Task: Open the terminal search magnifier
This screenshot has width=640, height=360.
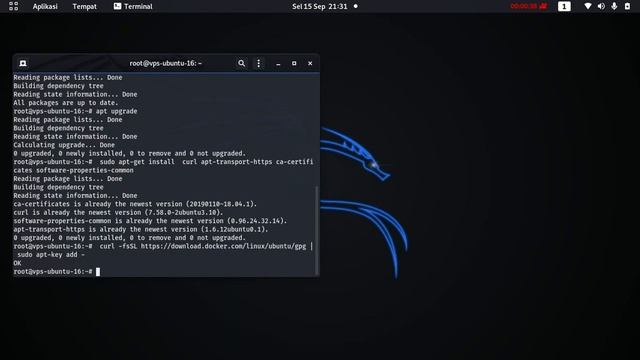Action: tap(242, 63)
